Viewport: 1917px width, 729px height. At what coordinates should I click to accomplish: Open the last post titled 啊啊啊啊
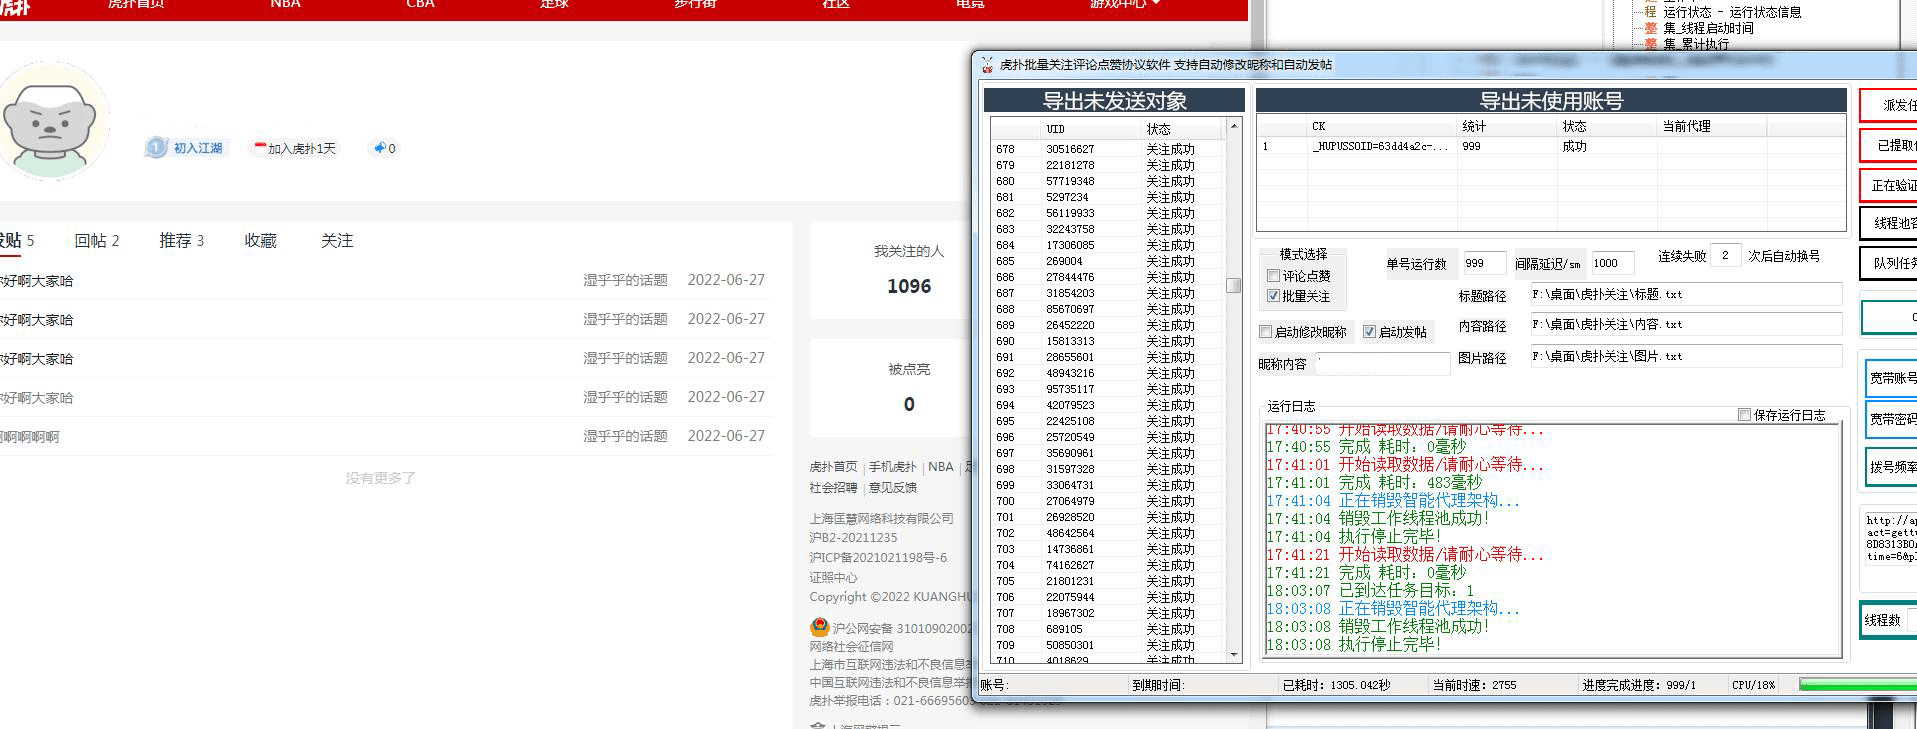[x=30, y=437]
